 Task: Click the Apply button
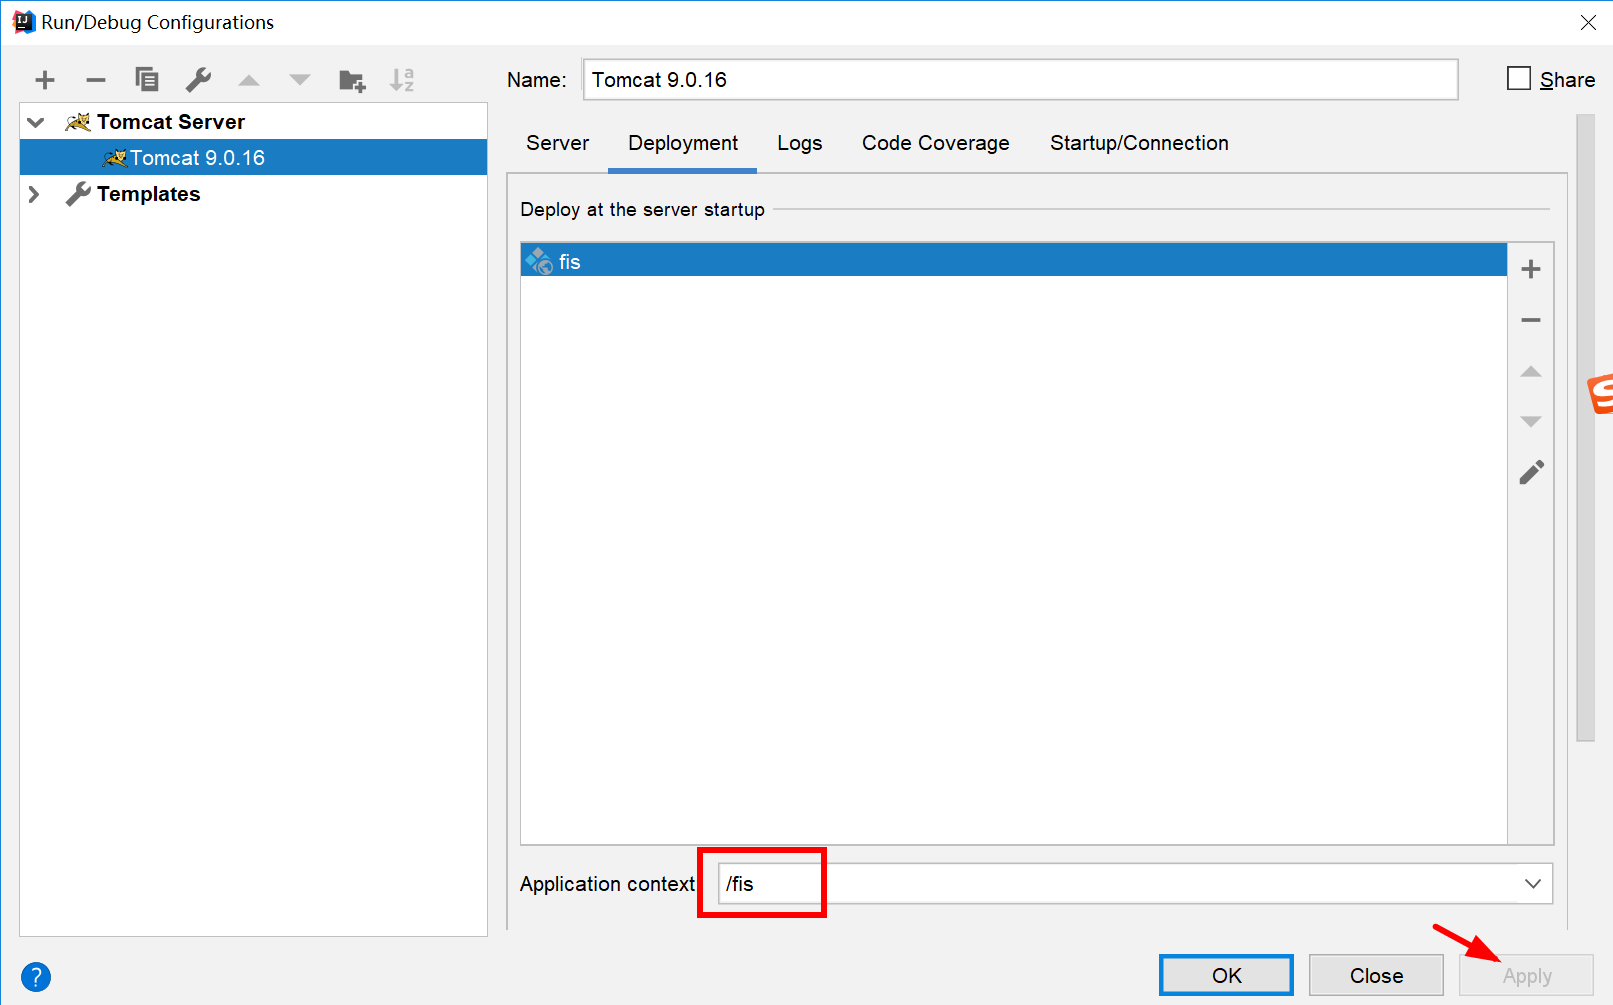click(x=1527, y=975)
